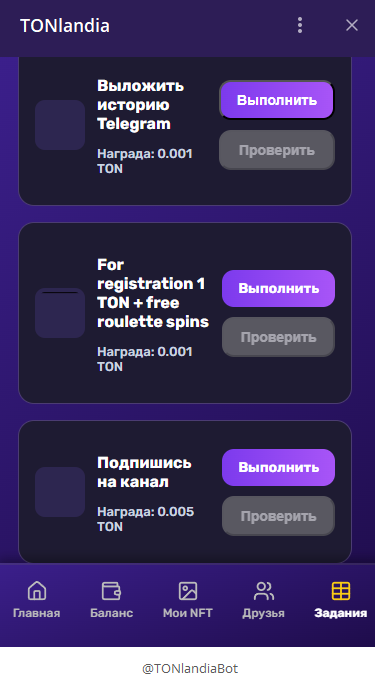This screenshot has height=686, width=375.
Task: Open the Мои NFT image icon
Action: (x=188, y=591)
